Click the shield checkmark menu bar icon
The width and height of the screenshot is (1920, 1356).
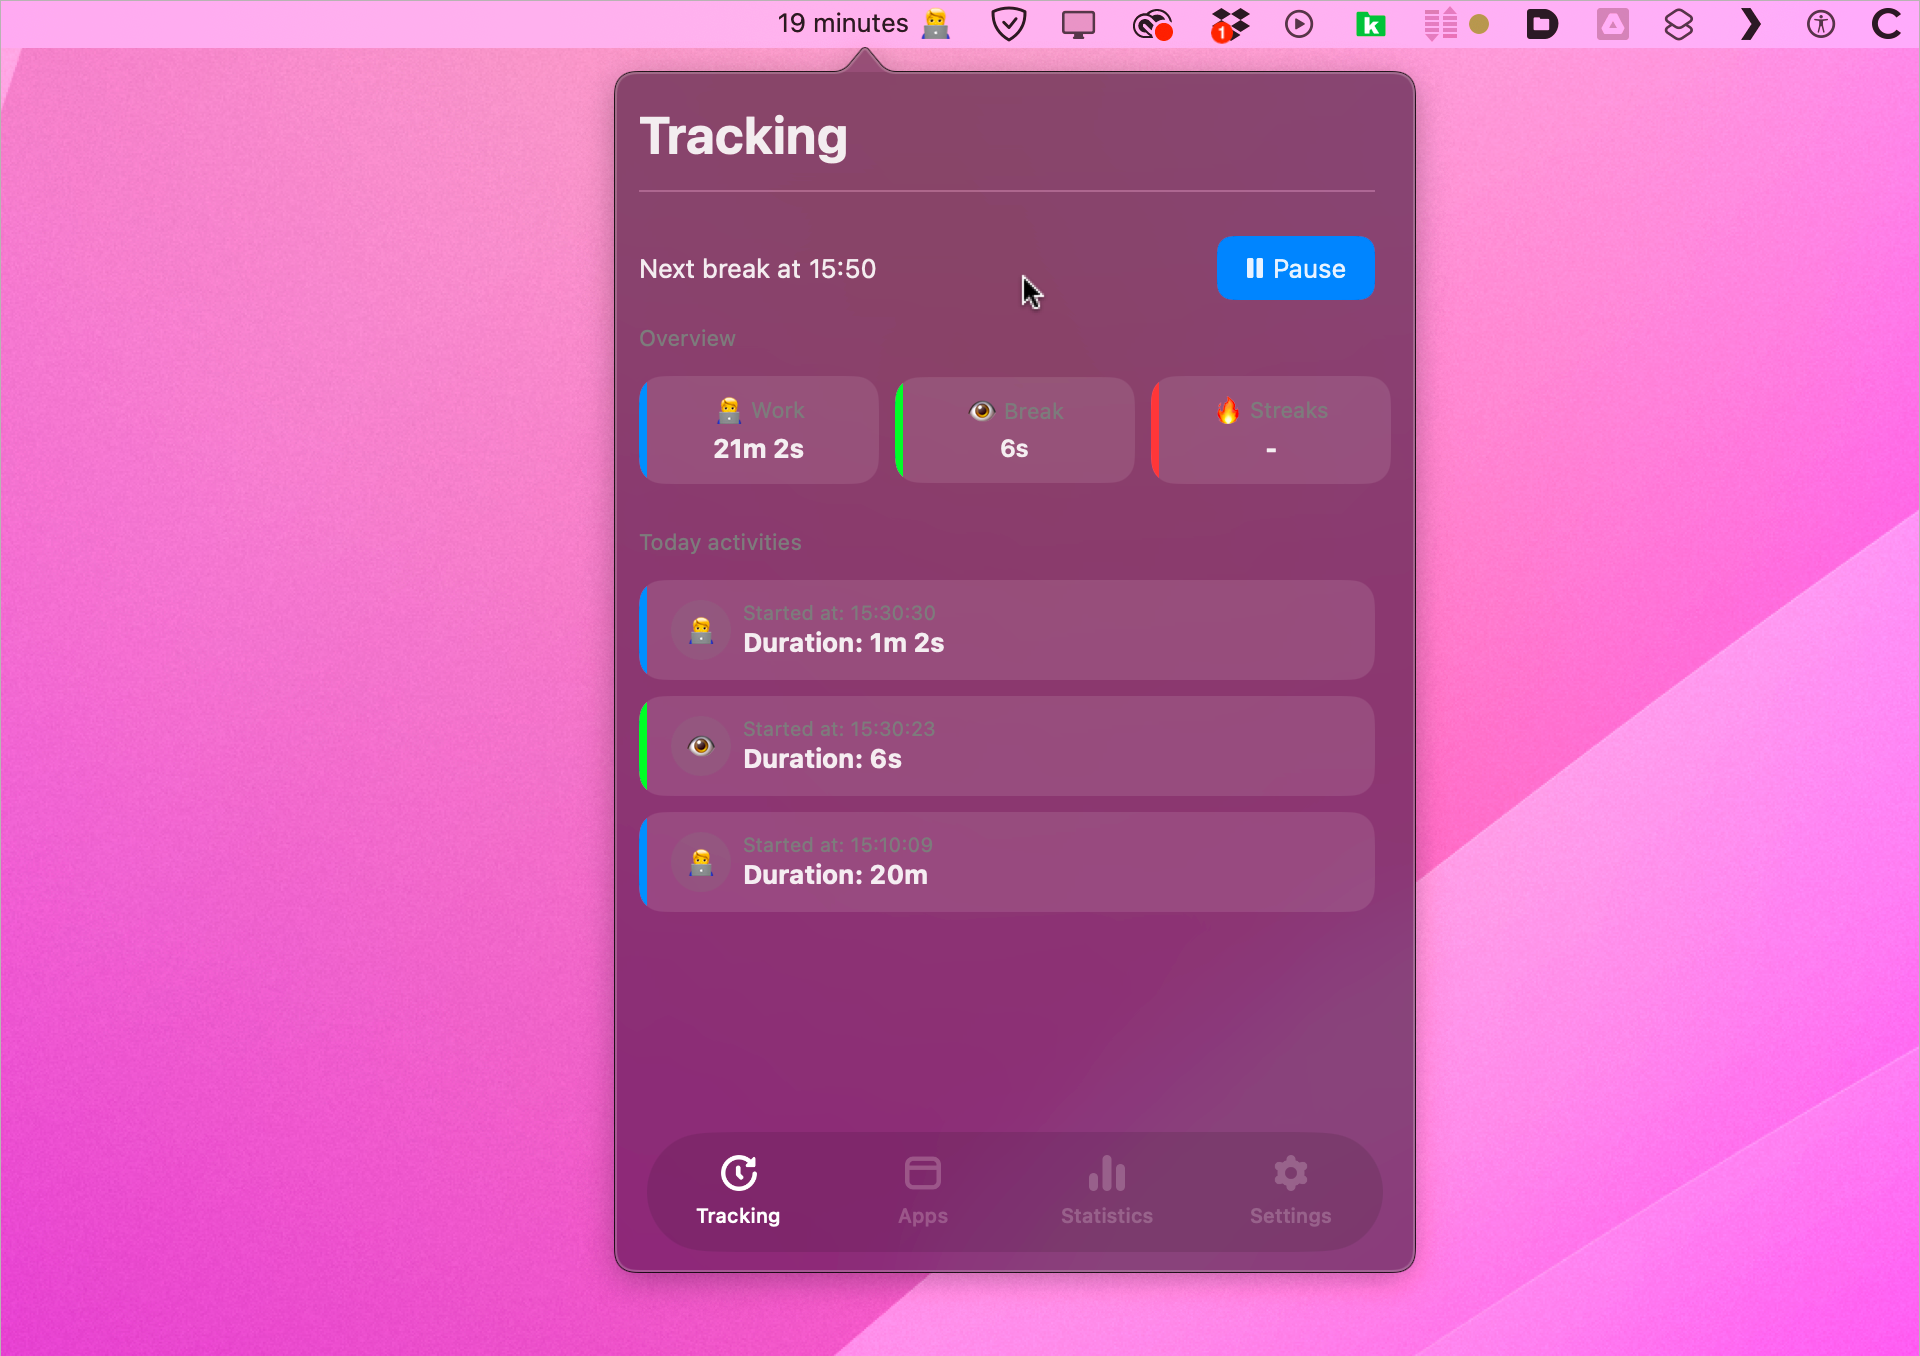tap(1008, 23)
